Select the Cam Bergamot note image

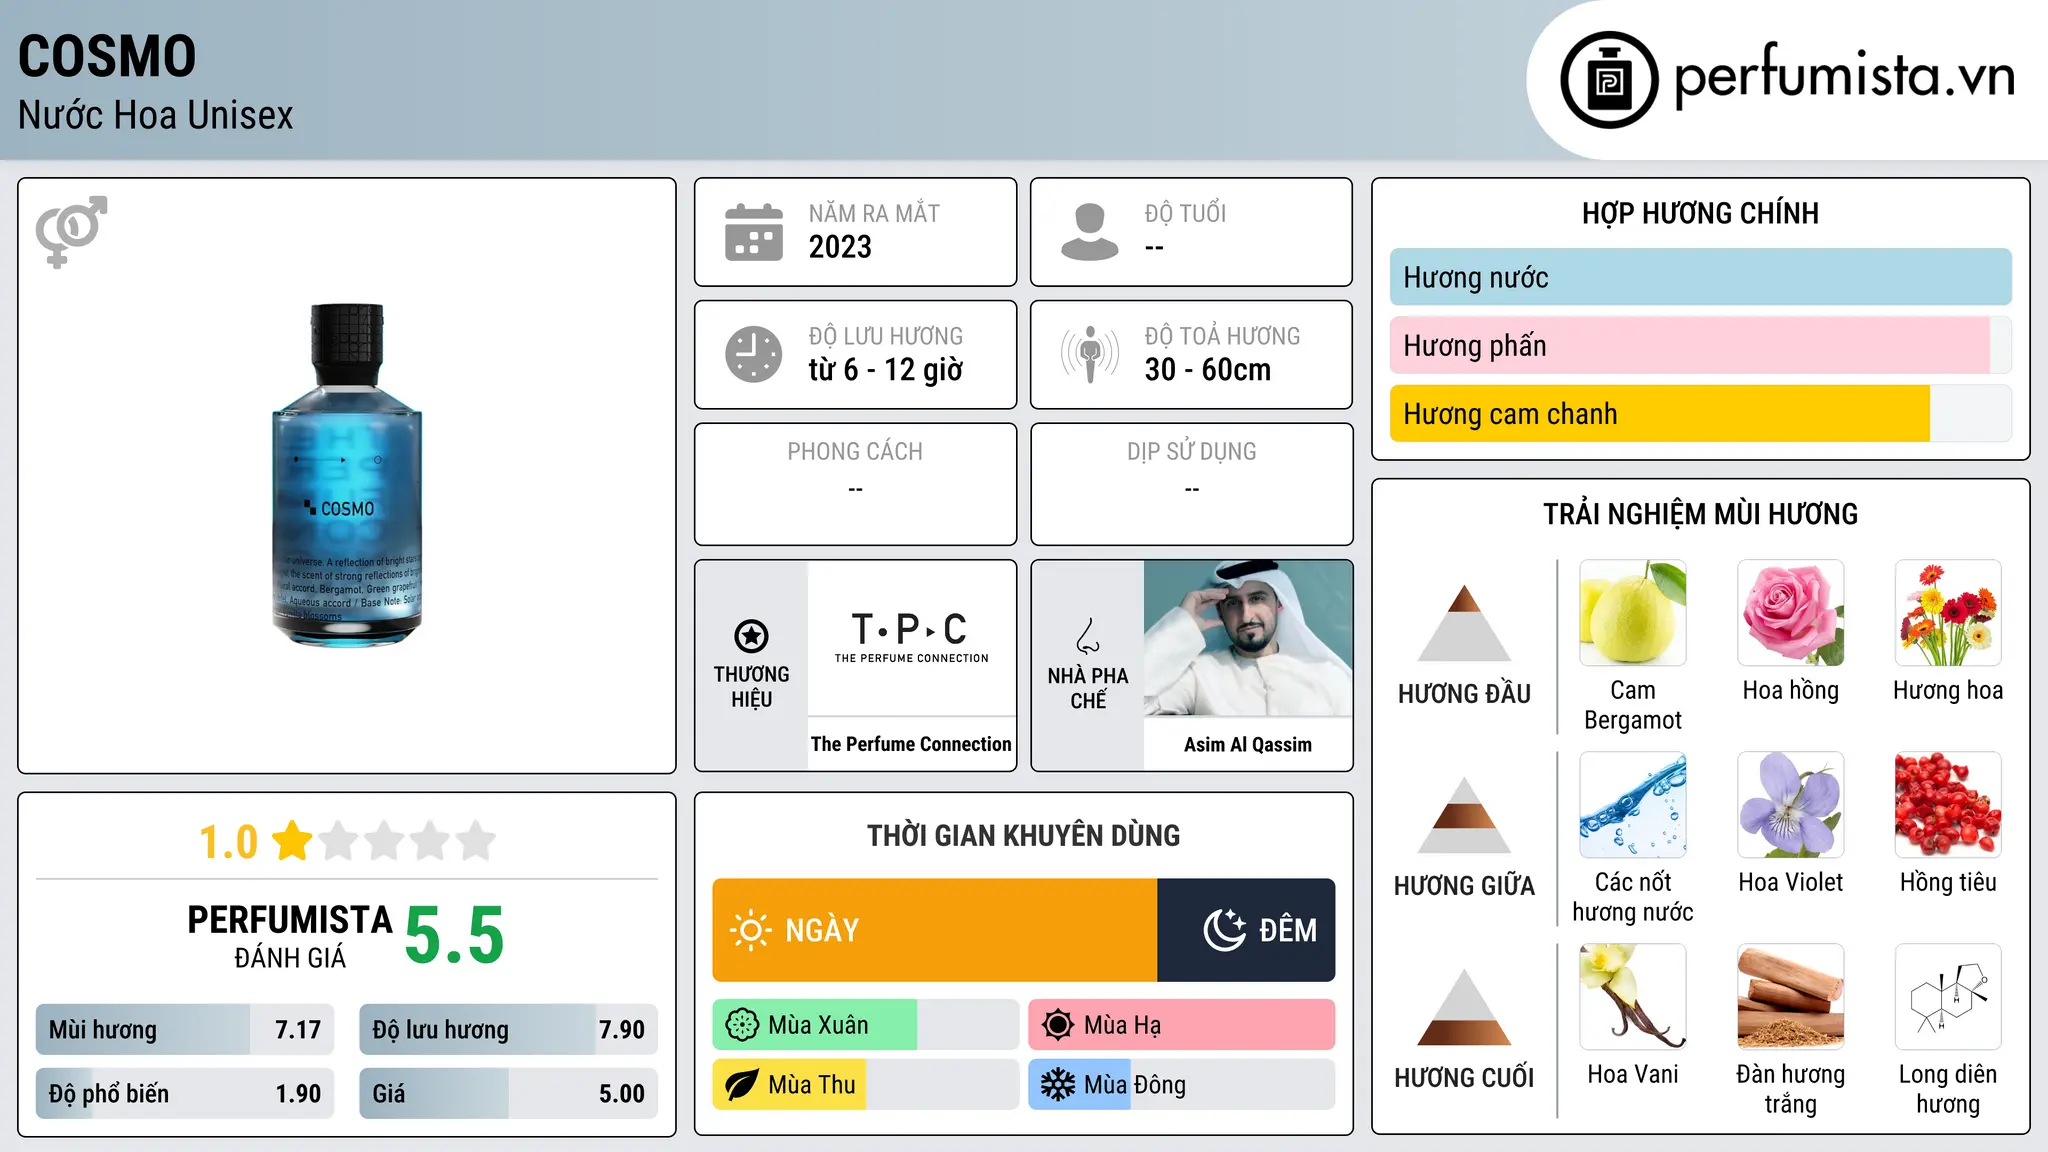click(1633, 613)
